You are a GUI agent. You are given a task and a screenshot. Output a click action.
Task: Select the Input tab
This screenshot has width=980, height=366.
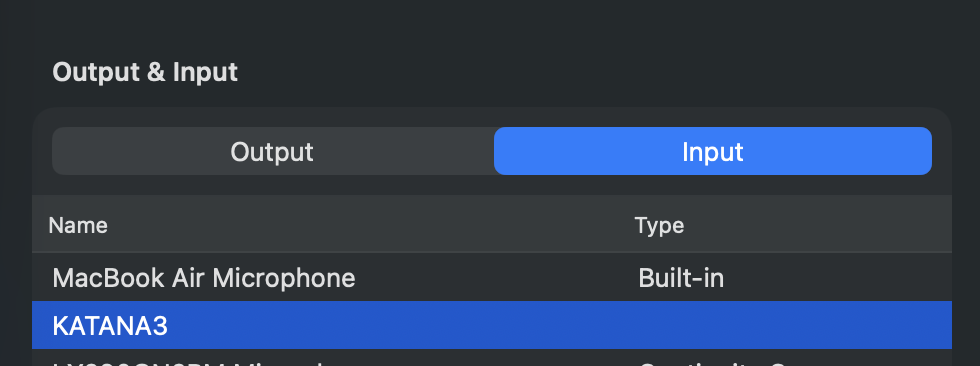tap(712, 151)
